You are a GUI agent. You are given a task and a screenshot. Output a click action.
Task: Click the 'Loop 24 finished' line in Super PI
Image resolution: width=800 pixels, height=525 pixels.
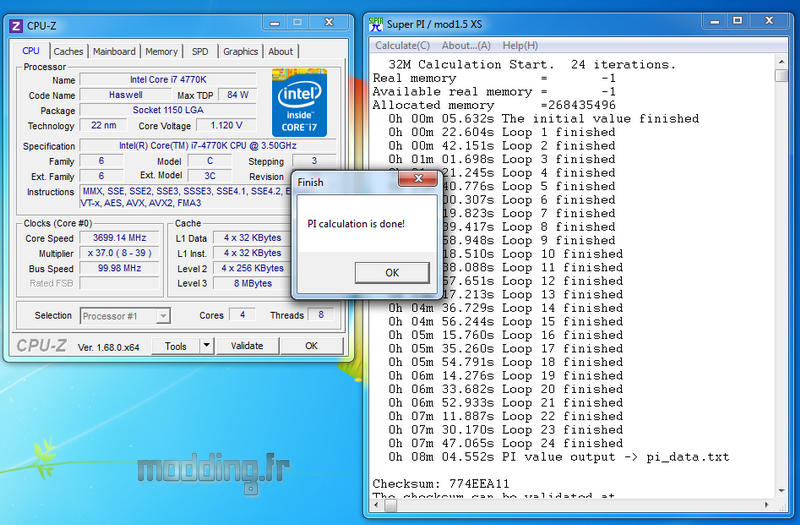506,443
